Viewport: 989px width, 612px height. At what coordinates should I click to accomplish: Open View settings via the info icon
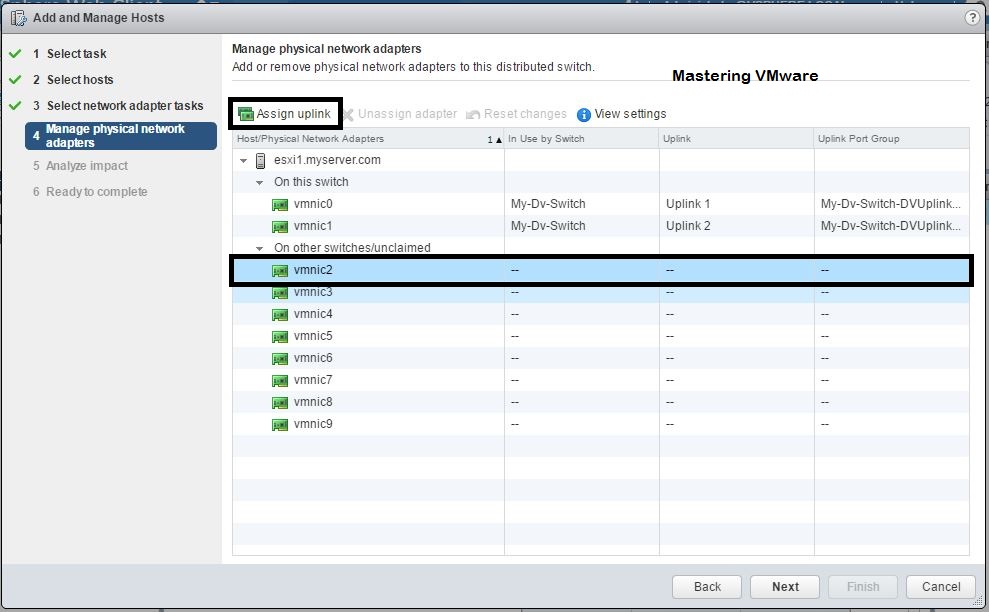(585, 113)
